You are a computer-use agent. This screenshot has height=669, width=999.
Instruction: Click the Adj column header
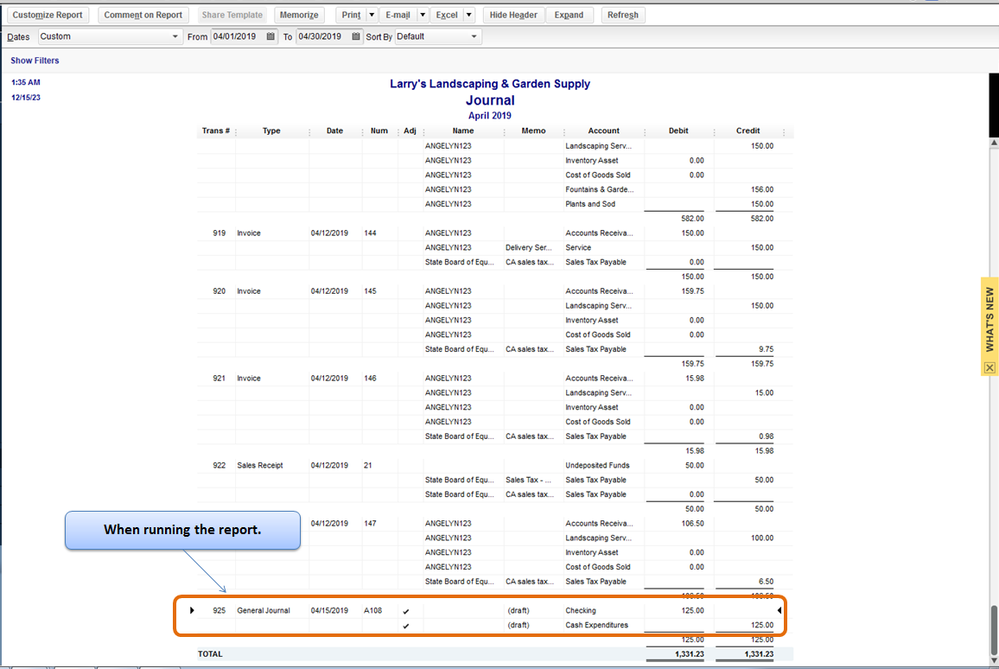pyautogui.click(x=410, y=131)
